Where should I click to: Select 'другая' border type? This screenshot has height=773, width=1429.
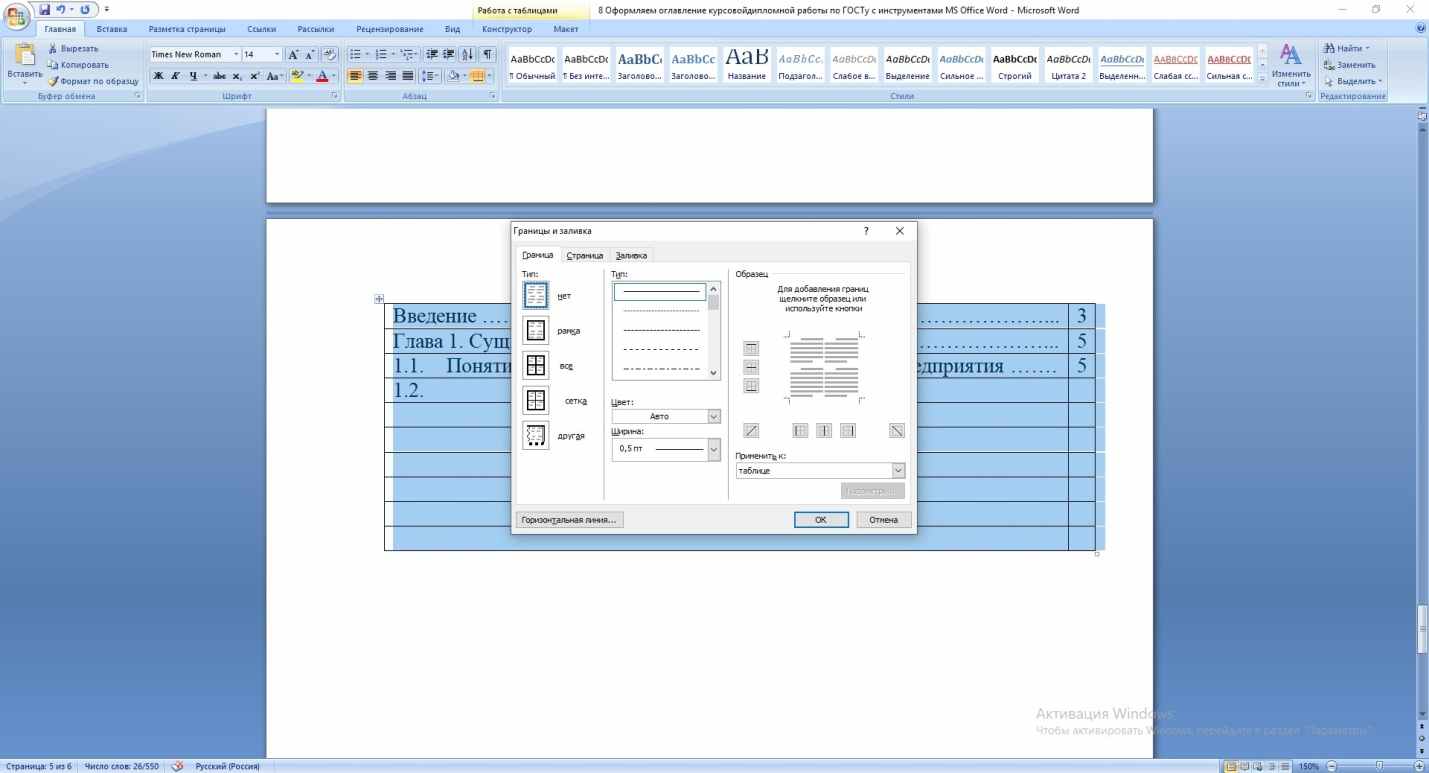pos(536,436)
